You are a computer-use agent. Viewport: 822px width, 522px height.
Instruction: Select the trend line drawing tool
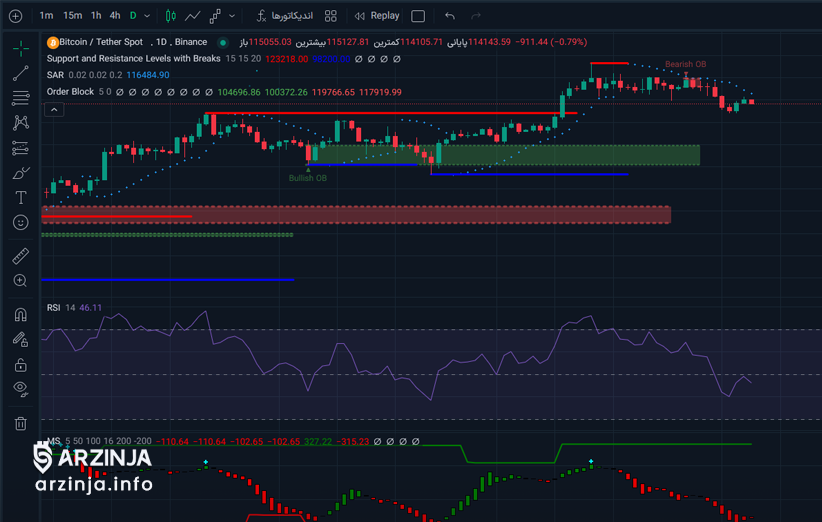[x=21, y=73]
